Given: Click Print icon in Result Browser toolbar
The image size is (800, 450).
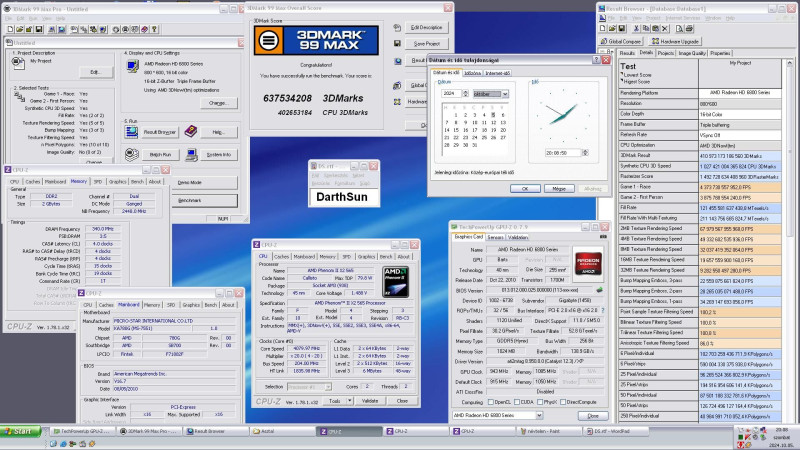Looking at the screenshot, I should point(690,29).
